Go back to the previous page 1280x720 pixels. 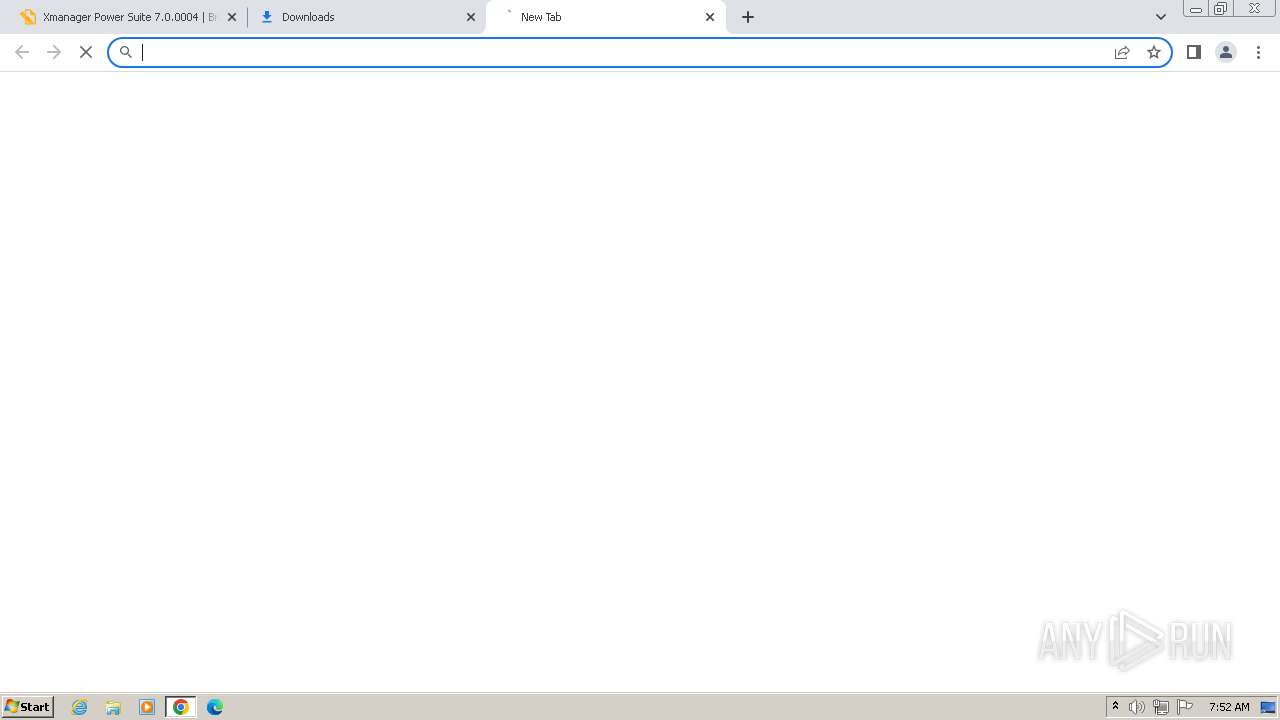pyautogui.click(x=22, y=52)
